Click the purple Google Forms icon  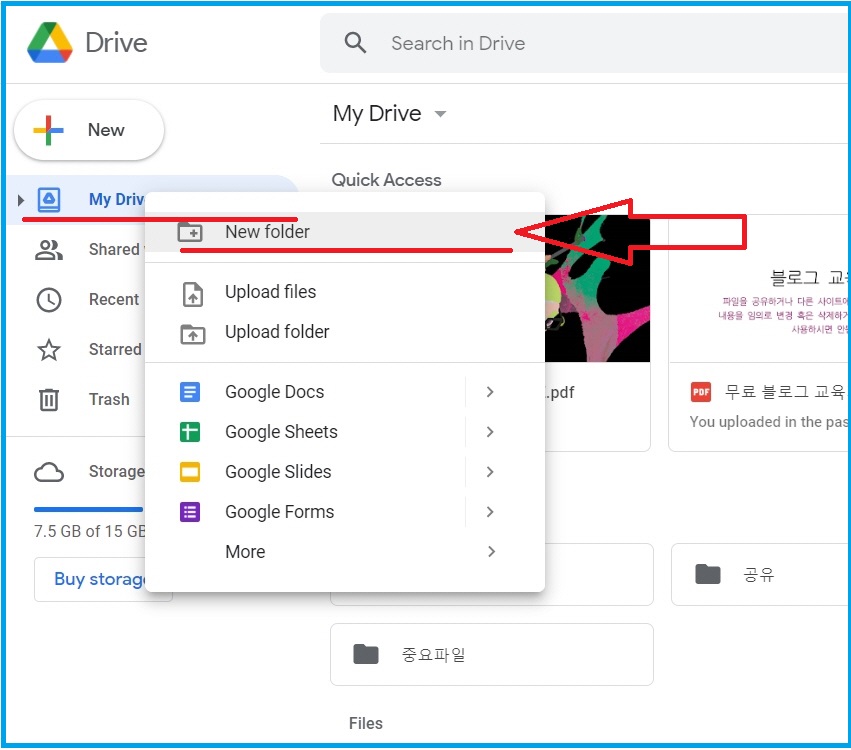(190, 512)
